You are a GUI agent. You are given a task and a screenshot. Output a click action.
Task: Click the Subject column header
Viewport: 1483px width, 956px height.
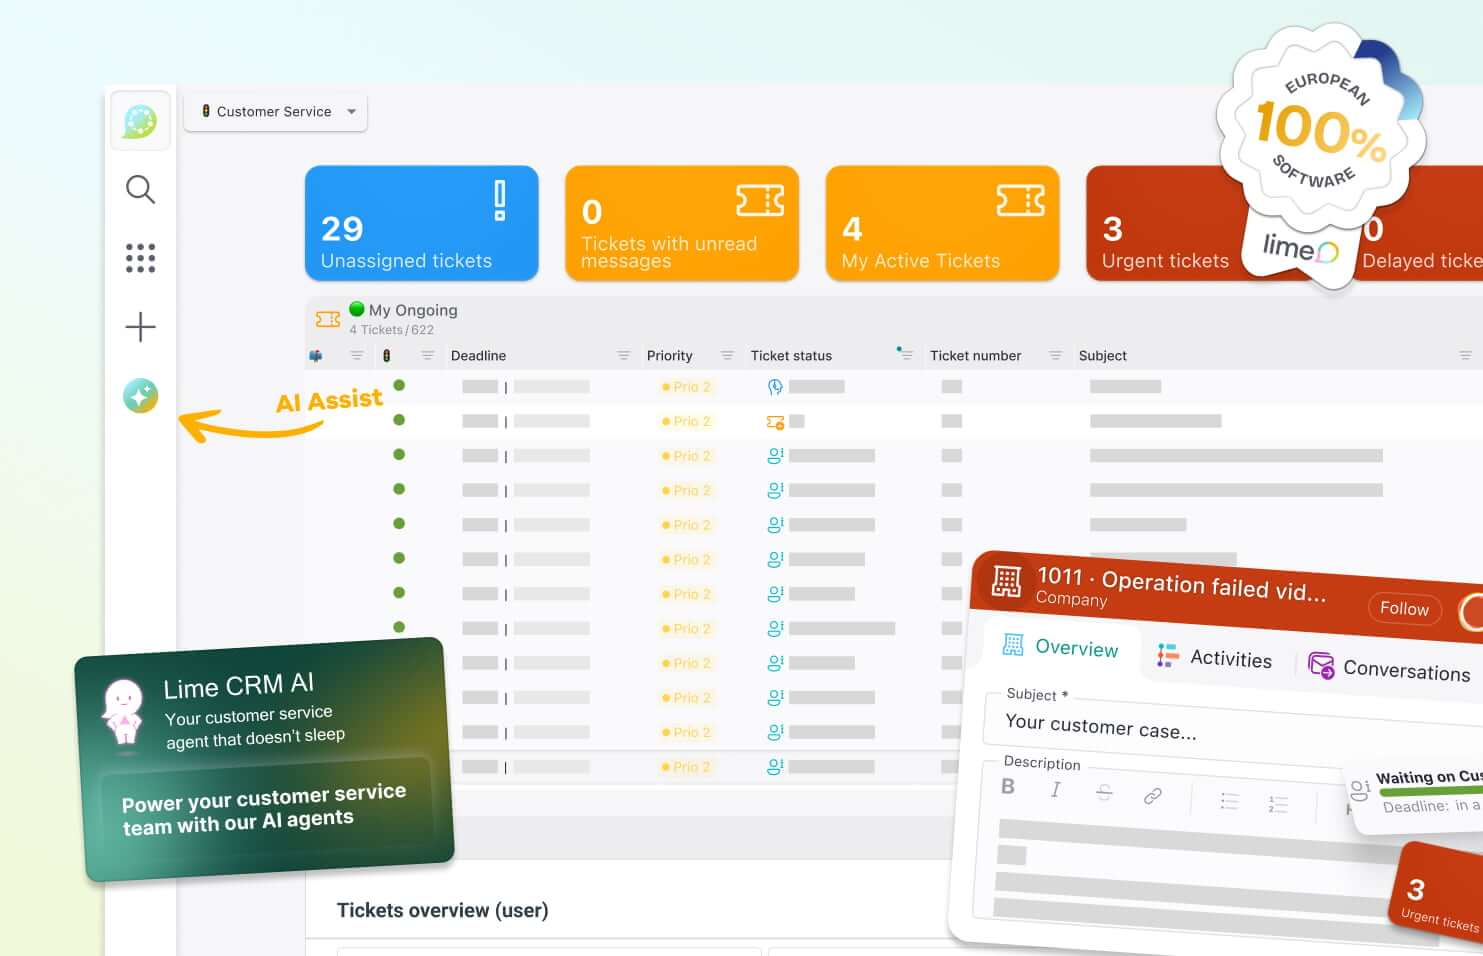[1102, 356]
